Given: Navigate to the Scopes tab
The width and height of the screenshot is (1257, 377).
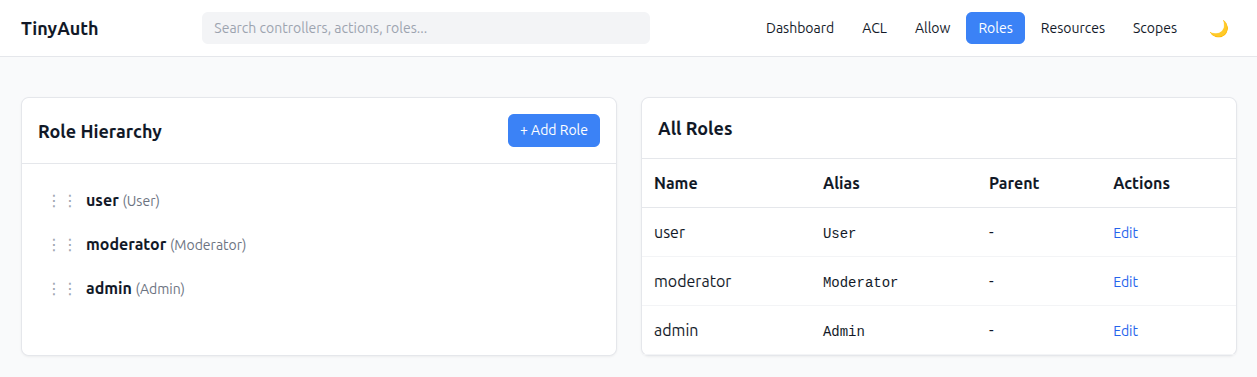Looking at the screenshot, I should point(1155,28).
